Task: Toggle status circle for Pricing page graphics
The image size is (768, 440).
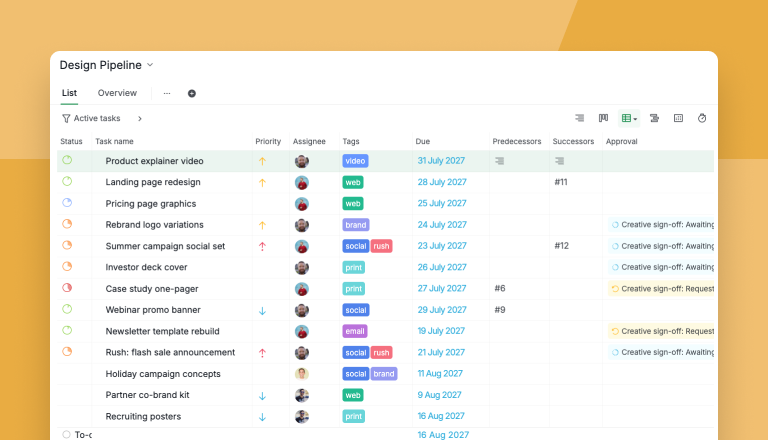Action: [67, 202]
